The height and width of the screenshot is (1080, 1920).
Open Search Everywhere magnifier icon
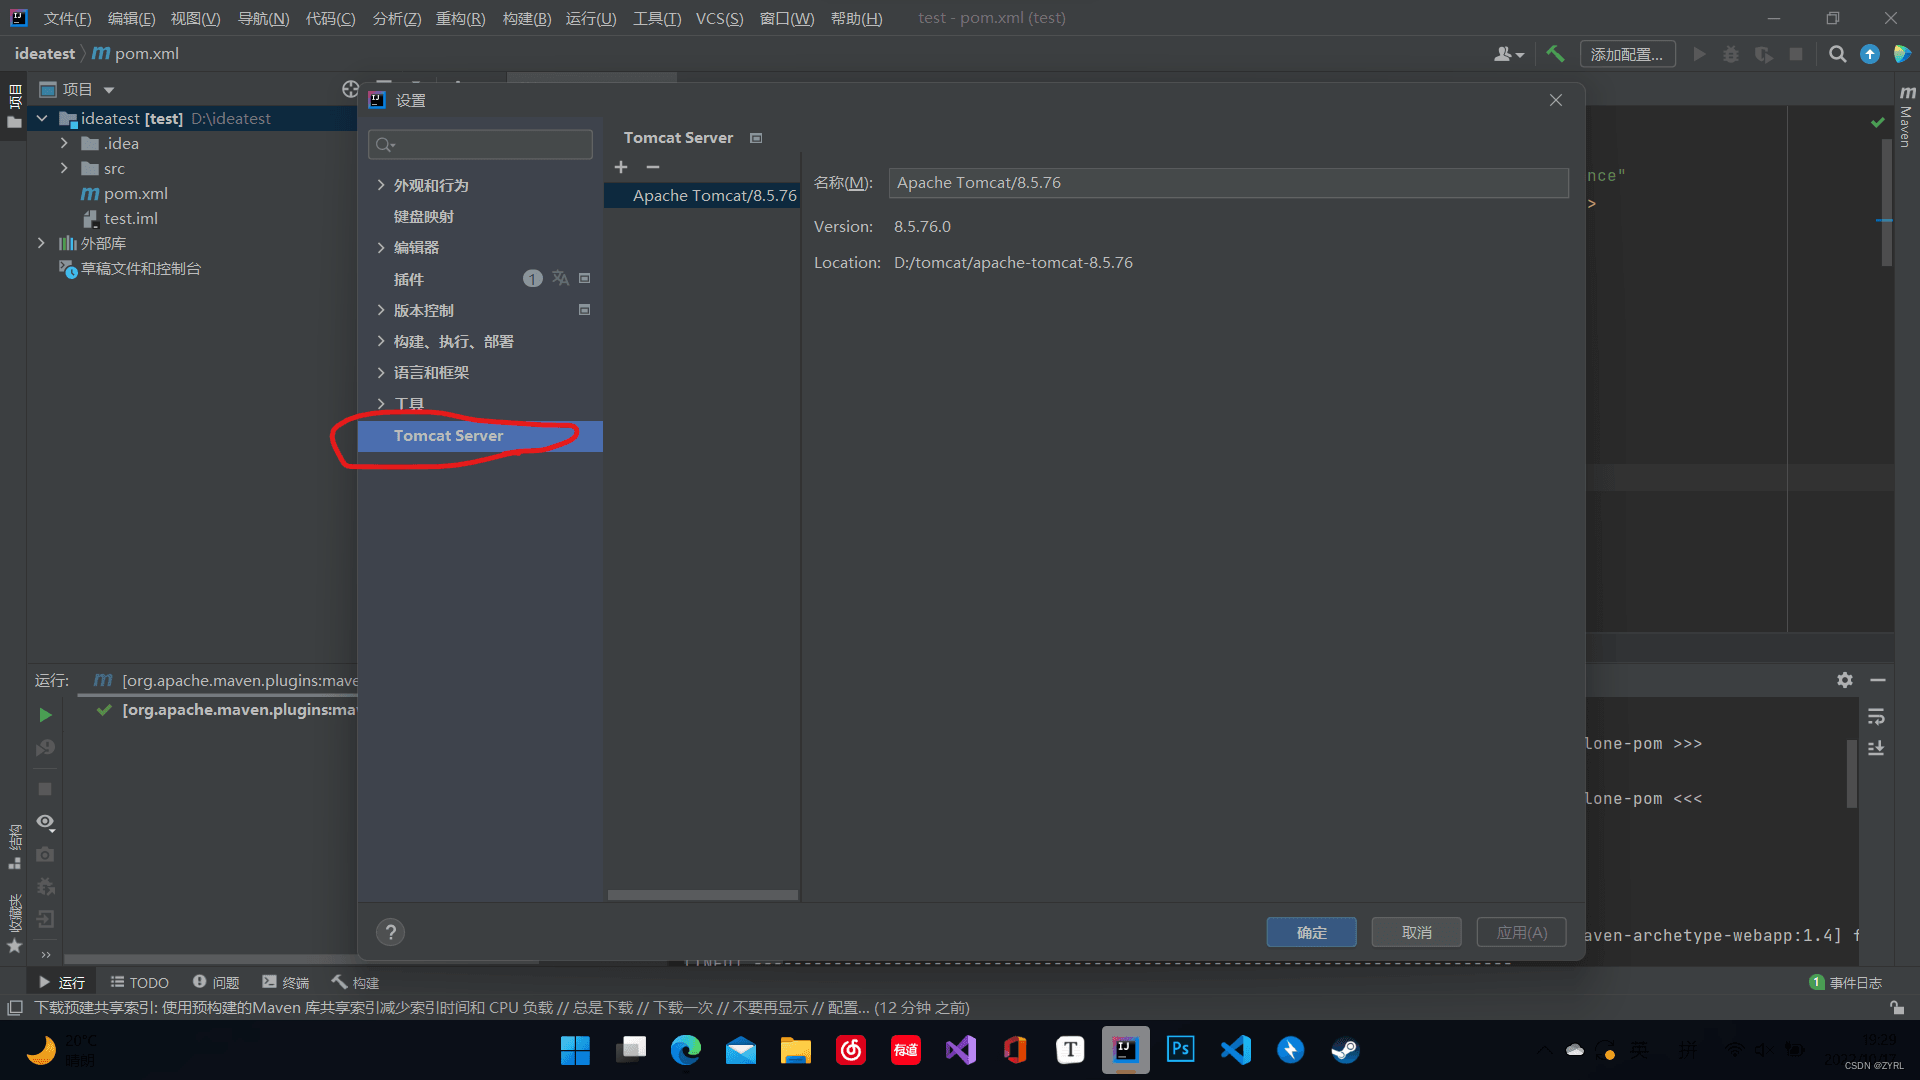1837,54
